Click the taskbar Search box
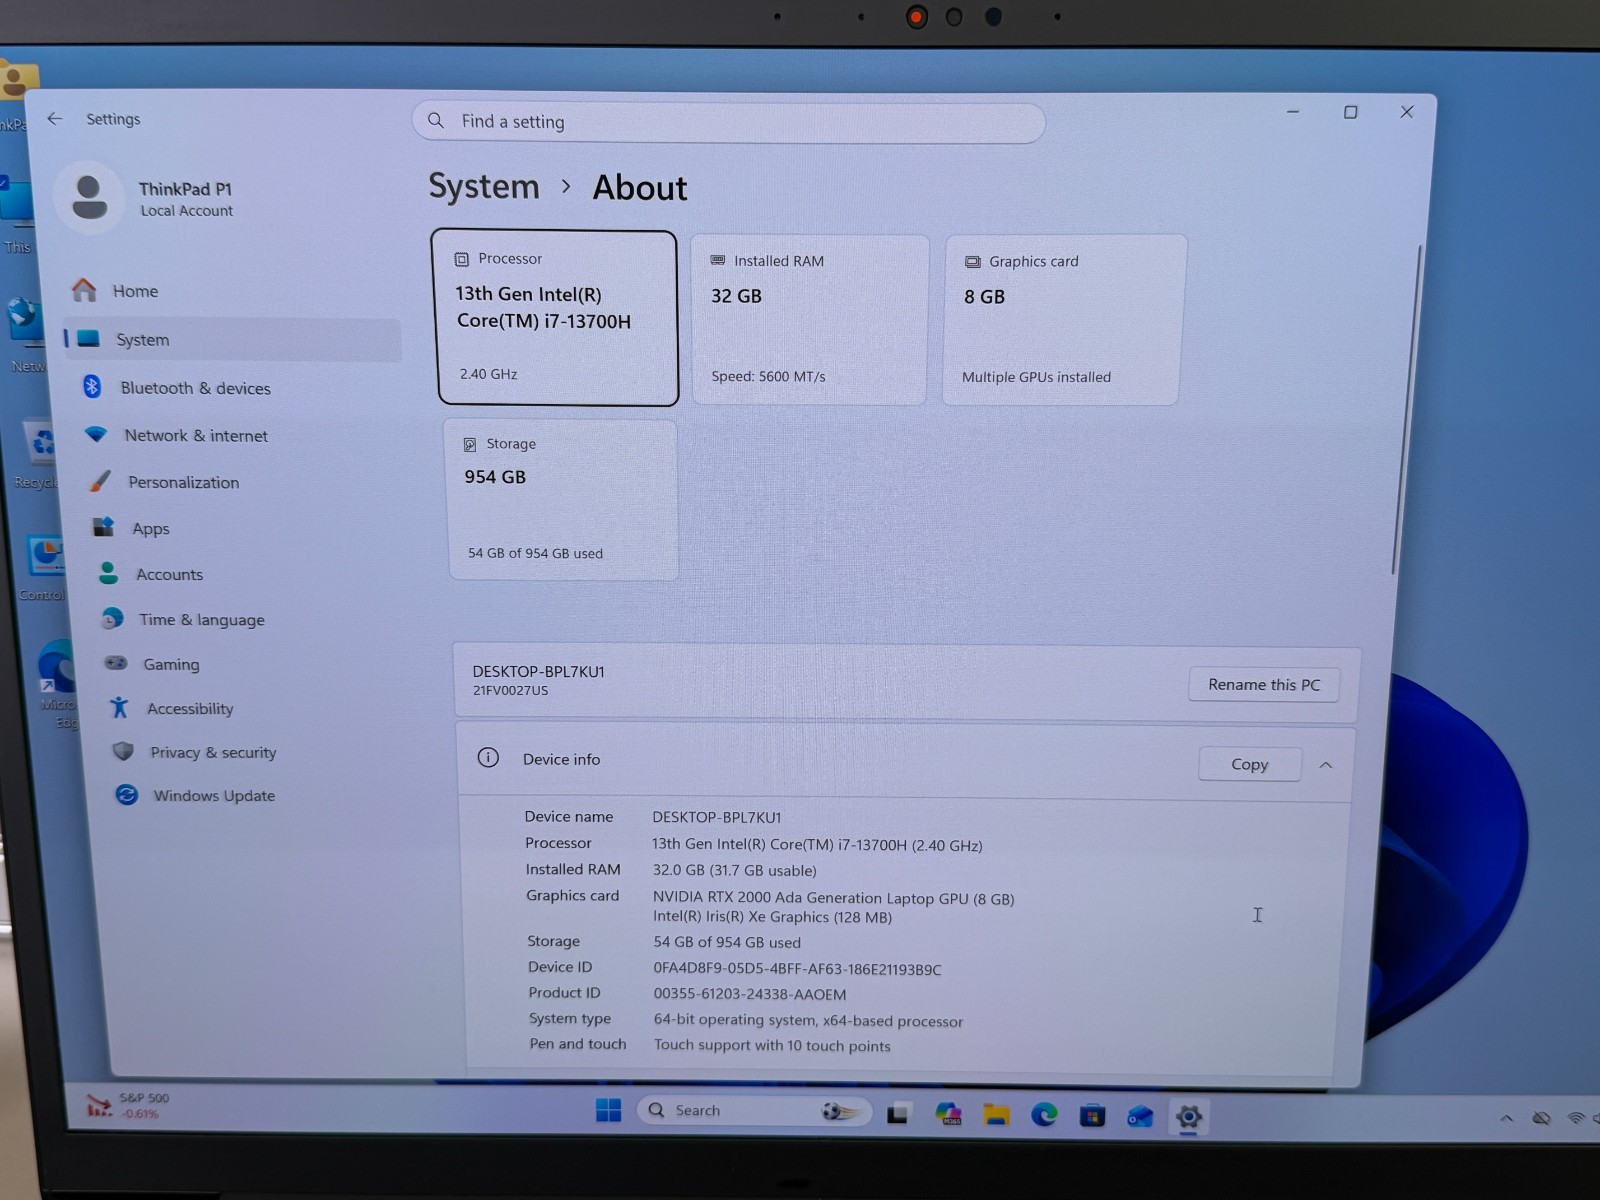 [x=754, y=1110]
